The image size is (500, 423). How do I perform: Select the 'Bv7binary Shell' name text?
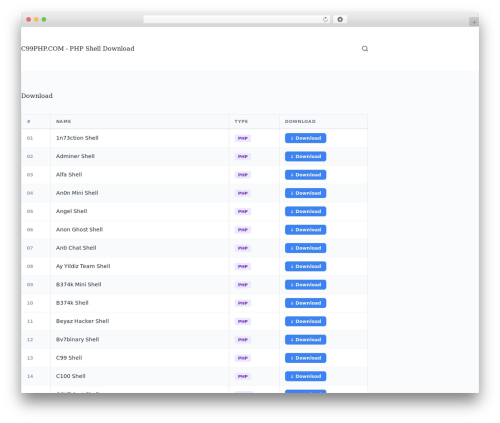point(77,340)
